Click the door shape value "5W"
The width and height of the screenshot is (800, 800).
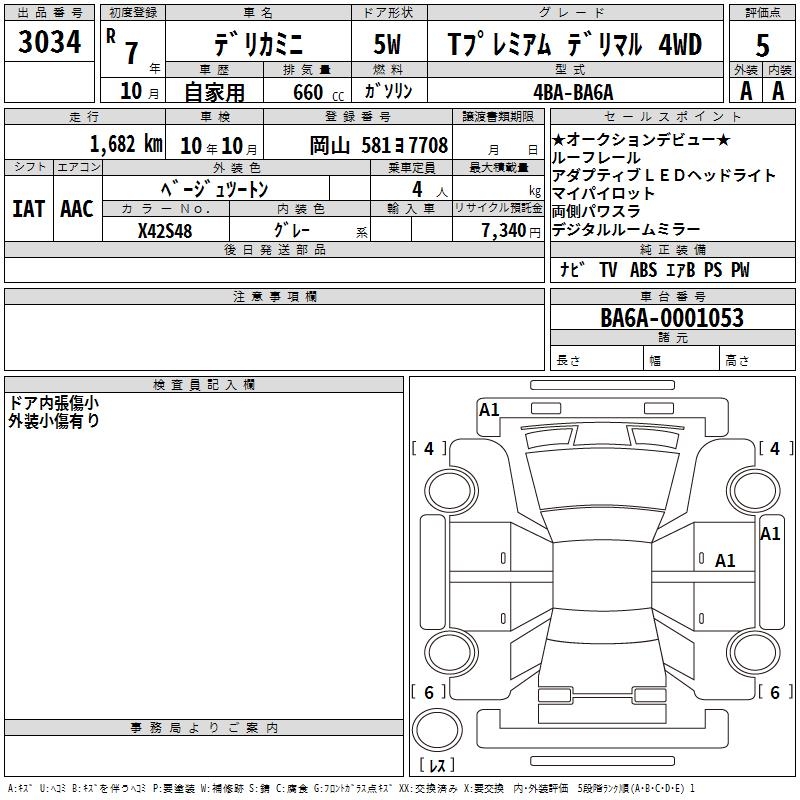click(x=387, y=44)
